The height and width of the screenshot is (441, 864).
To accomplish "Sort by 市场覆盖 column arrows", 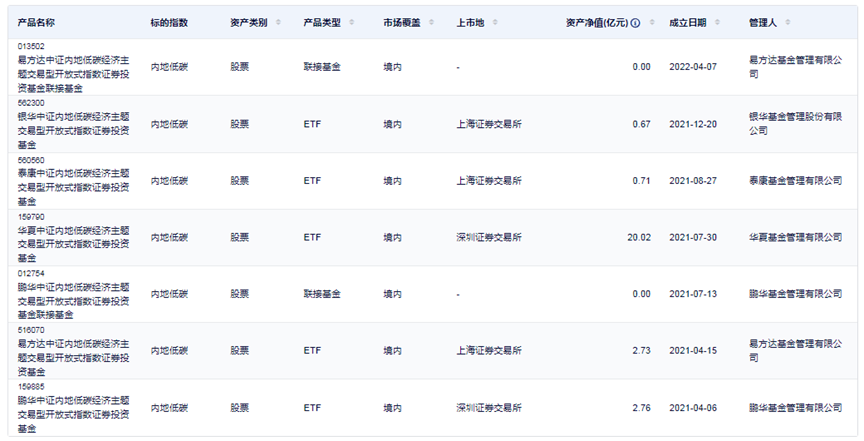I will click(x=431, y=23).
